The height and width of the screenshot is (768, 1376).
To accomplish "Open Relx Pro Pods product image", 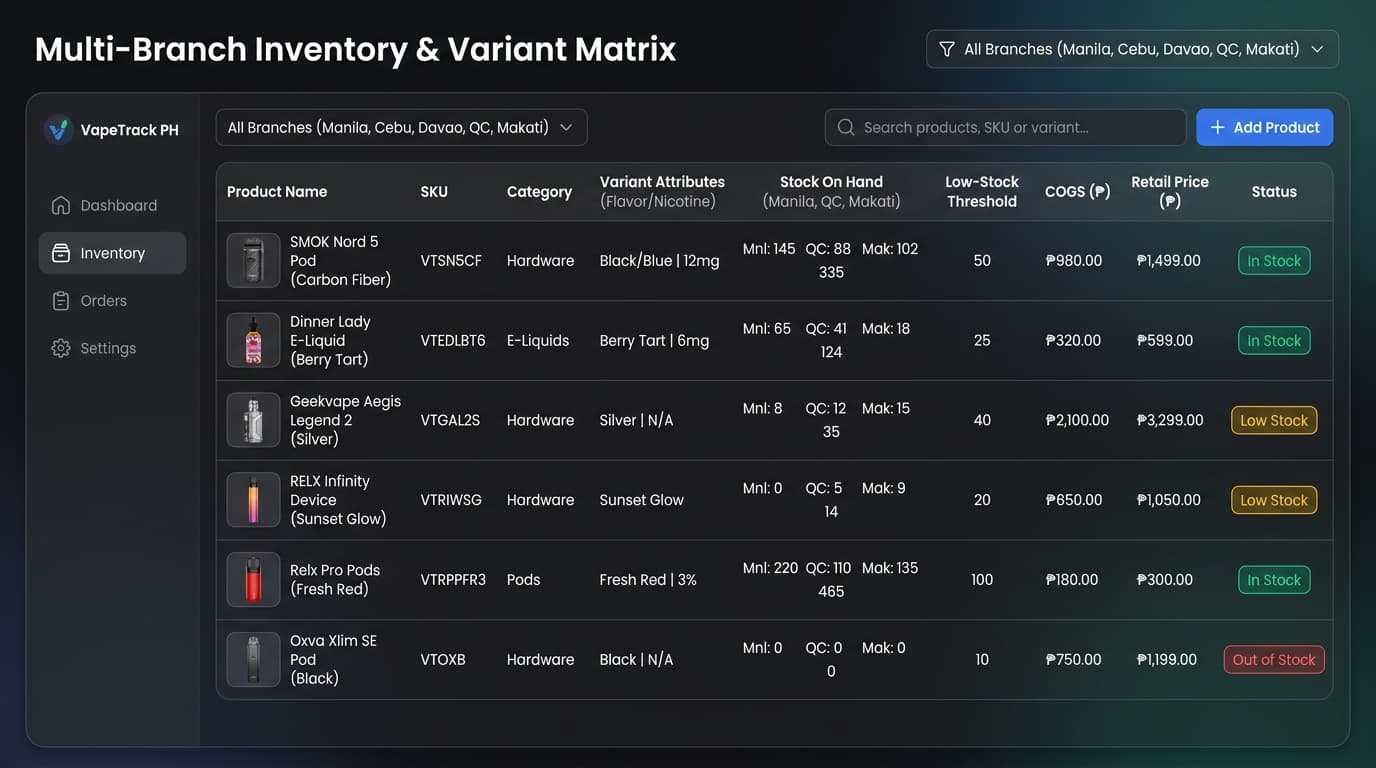I will (x=253, y=580).
